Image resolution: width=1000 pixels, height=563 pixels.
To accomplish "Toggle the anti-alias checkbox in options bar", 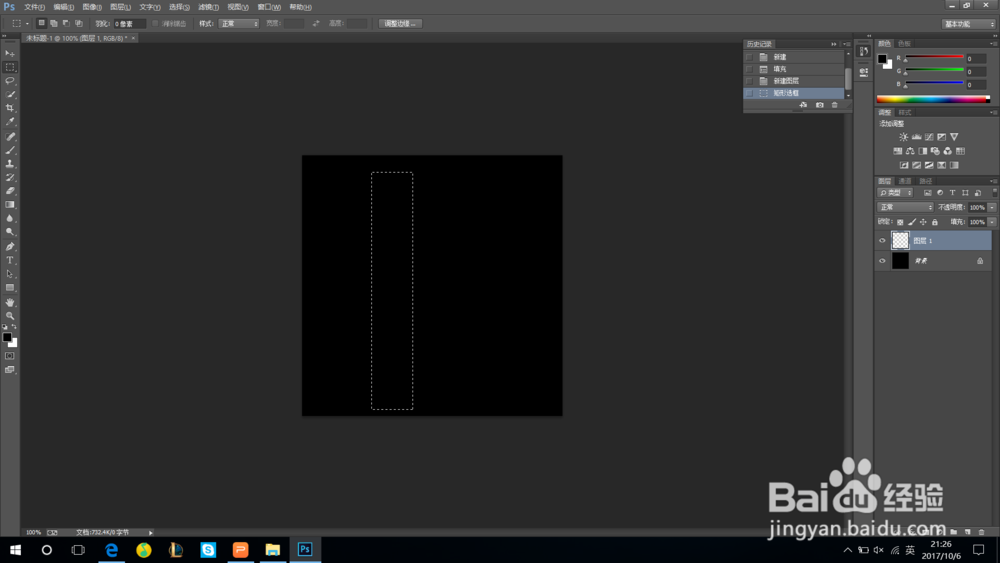I will (155, 24).
